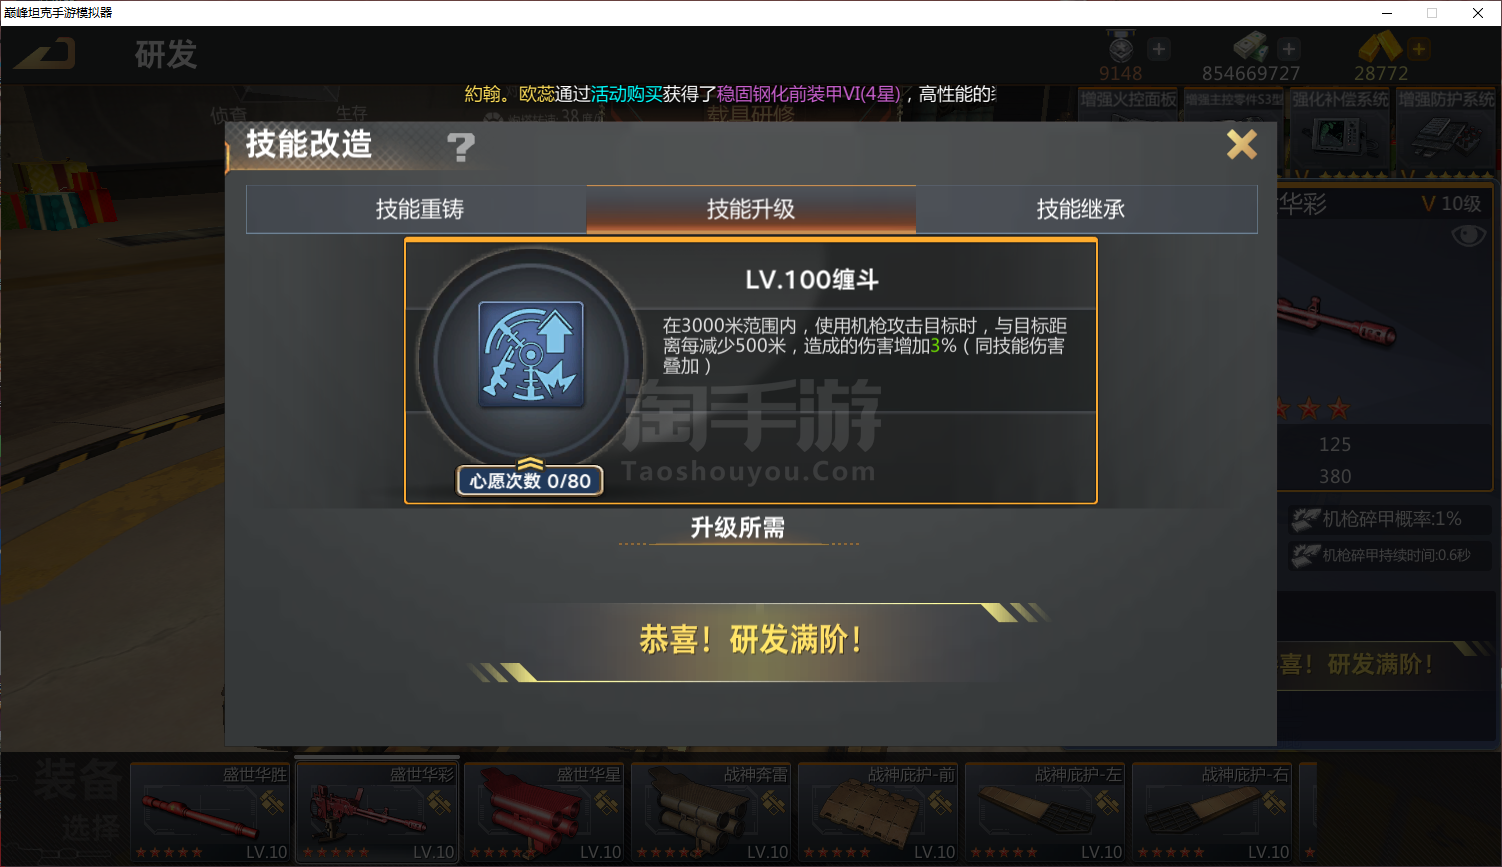Open the question mark help icon
Image resolution: width=1502 pixels, height=867 pixels.
point(460,148)
